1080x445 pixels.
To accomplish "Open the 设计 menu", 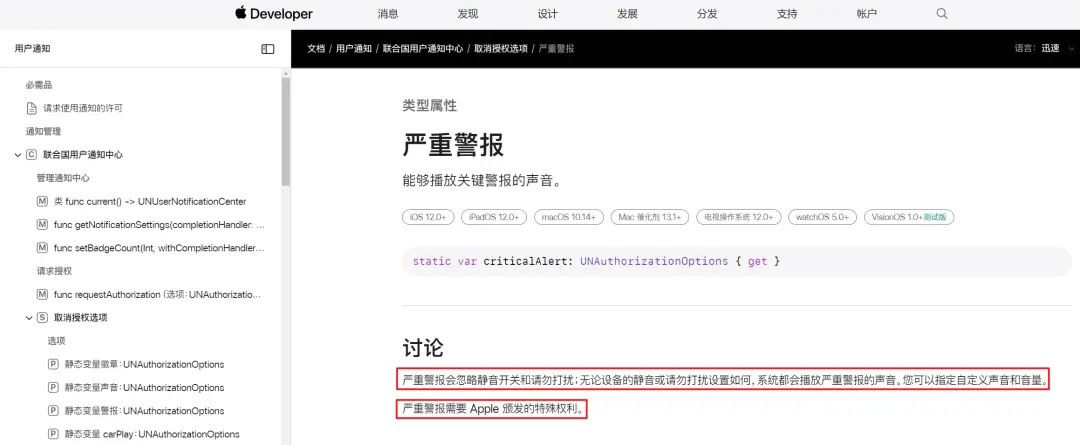I will pos(548,14).
